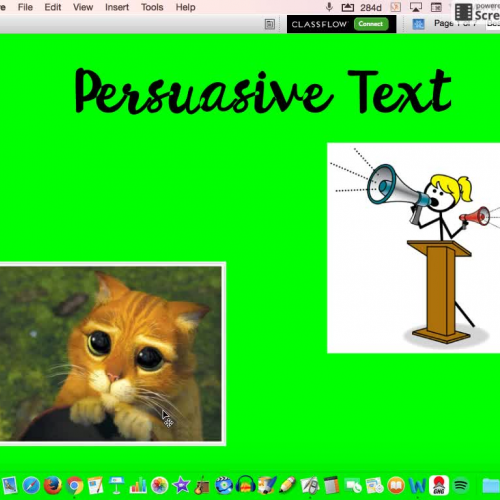Select the Persuasive Text title on the slide
This screenshot has height=500, width=500.
pos(263,91)
